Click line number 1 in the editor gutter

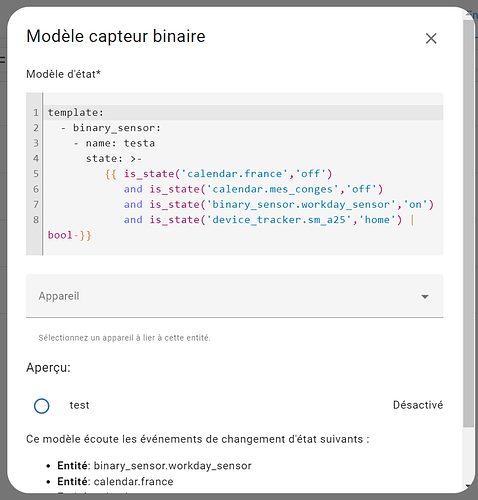[x=36, y=113]
